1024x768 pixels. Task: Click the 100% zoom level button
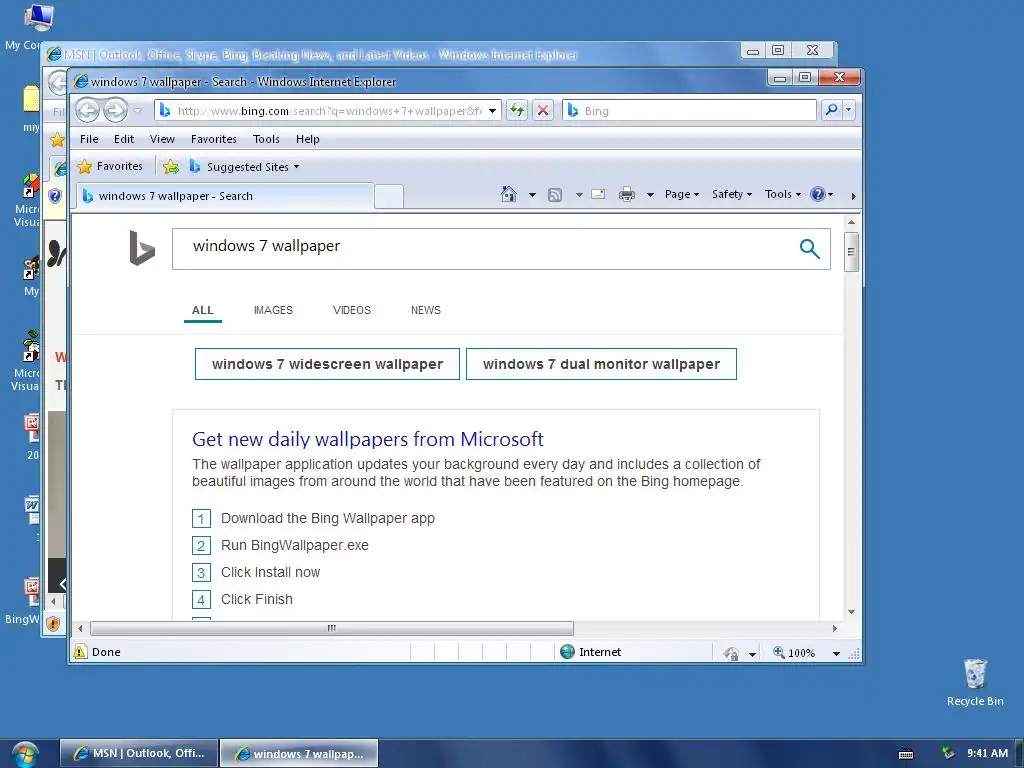(794, 652)
